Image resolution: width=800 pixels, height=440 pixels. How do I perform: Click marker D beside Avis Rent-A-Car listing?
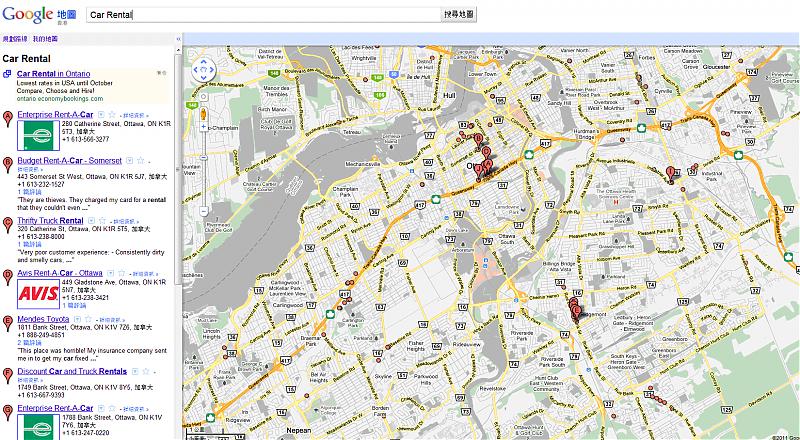[7, 277]
